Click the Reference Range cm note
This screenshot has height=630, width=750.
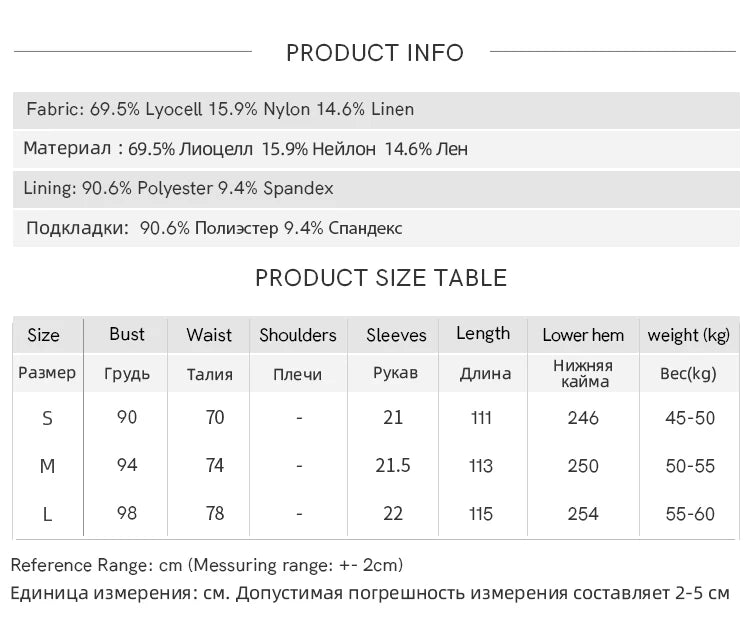tap(207, 565)
